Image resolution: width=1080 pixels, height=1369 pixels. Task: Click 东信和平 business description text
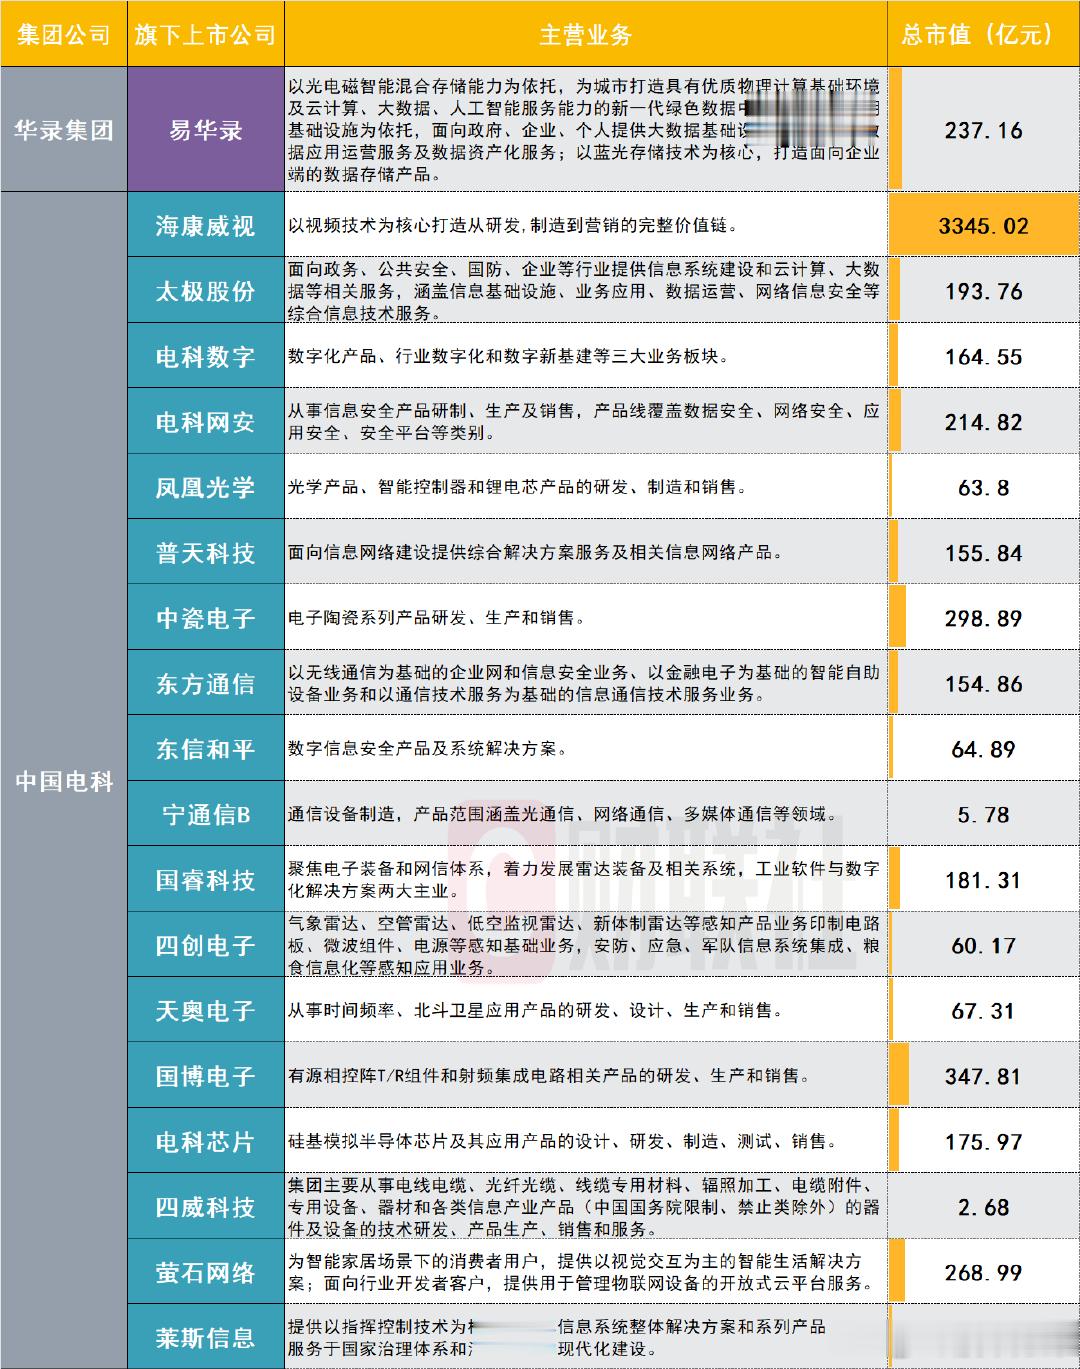coord(428,748)
